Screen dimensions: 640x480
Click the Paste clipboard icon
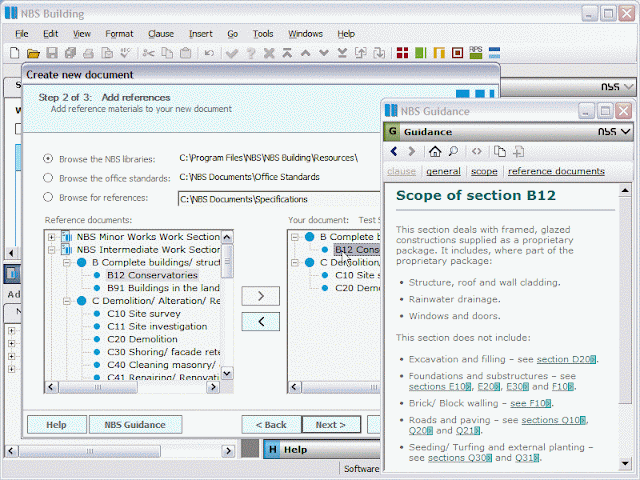186,53
